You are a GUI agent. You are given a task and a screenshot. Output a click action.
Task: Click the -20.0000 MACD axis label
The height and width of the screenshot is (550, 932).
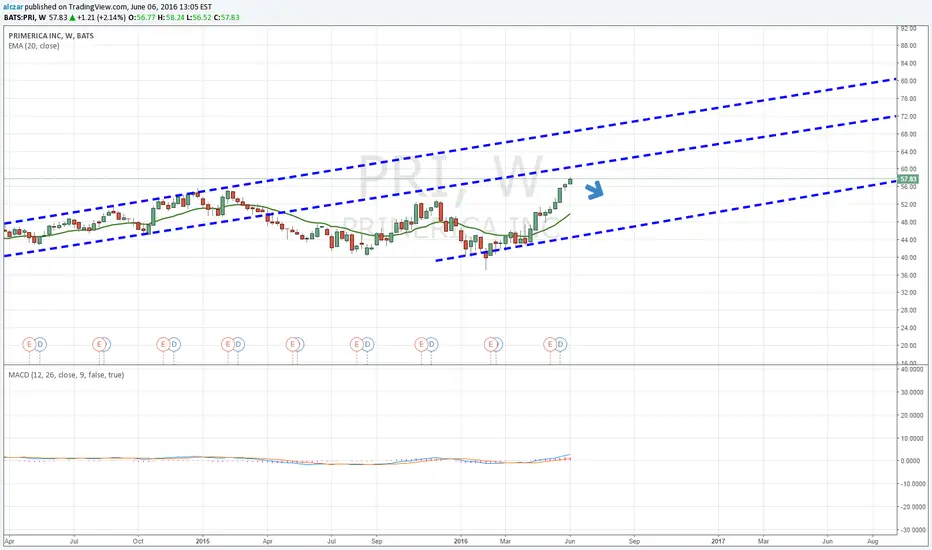(912, 507)
